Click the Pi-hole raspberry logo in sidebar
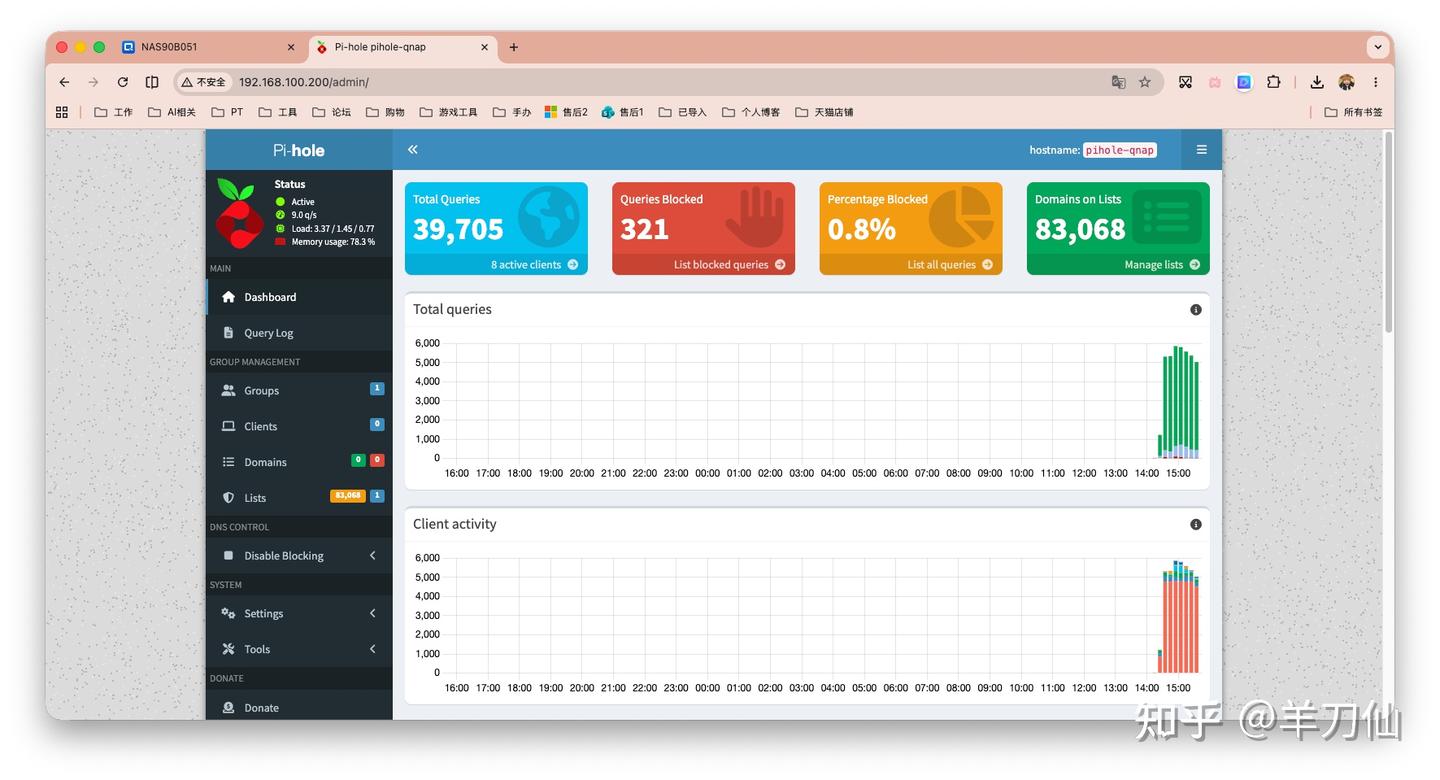Screen dimensions: 1440x780 [240, 213]
